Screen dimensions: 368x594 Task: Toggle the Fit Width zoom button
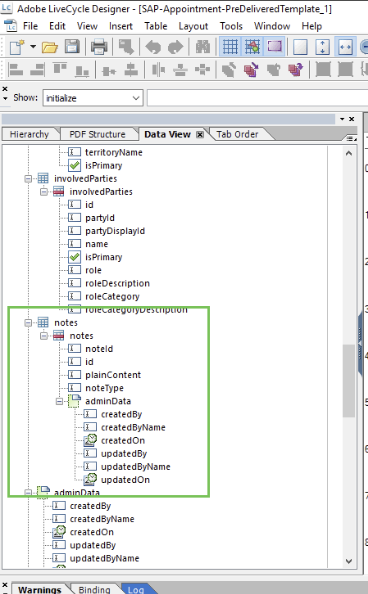pyautogui.click(x=345, y=47)
